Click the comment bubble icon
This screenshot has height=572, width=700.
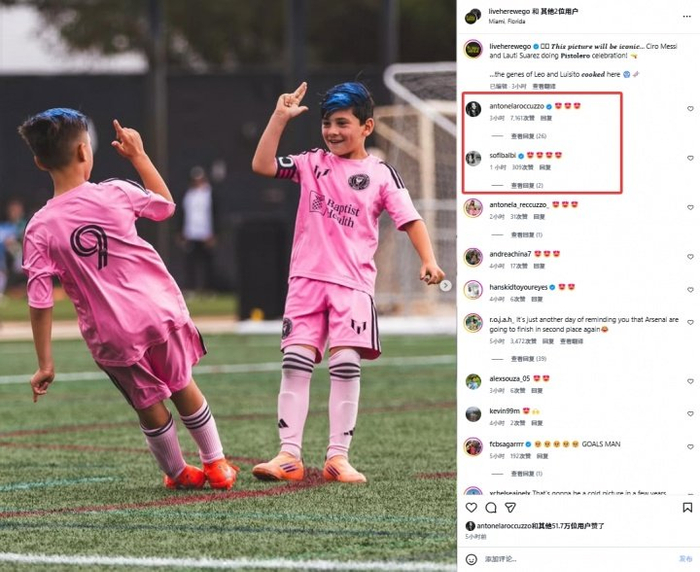491,507
